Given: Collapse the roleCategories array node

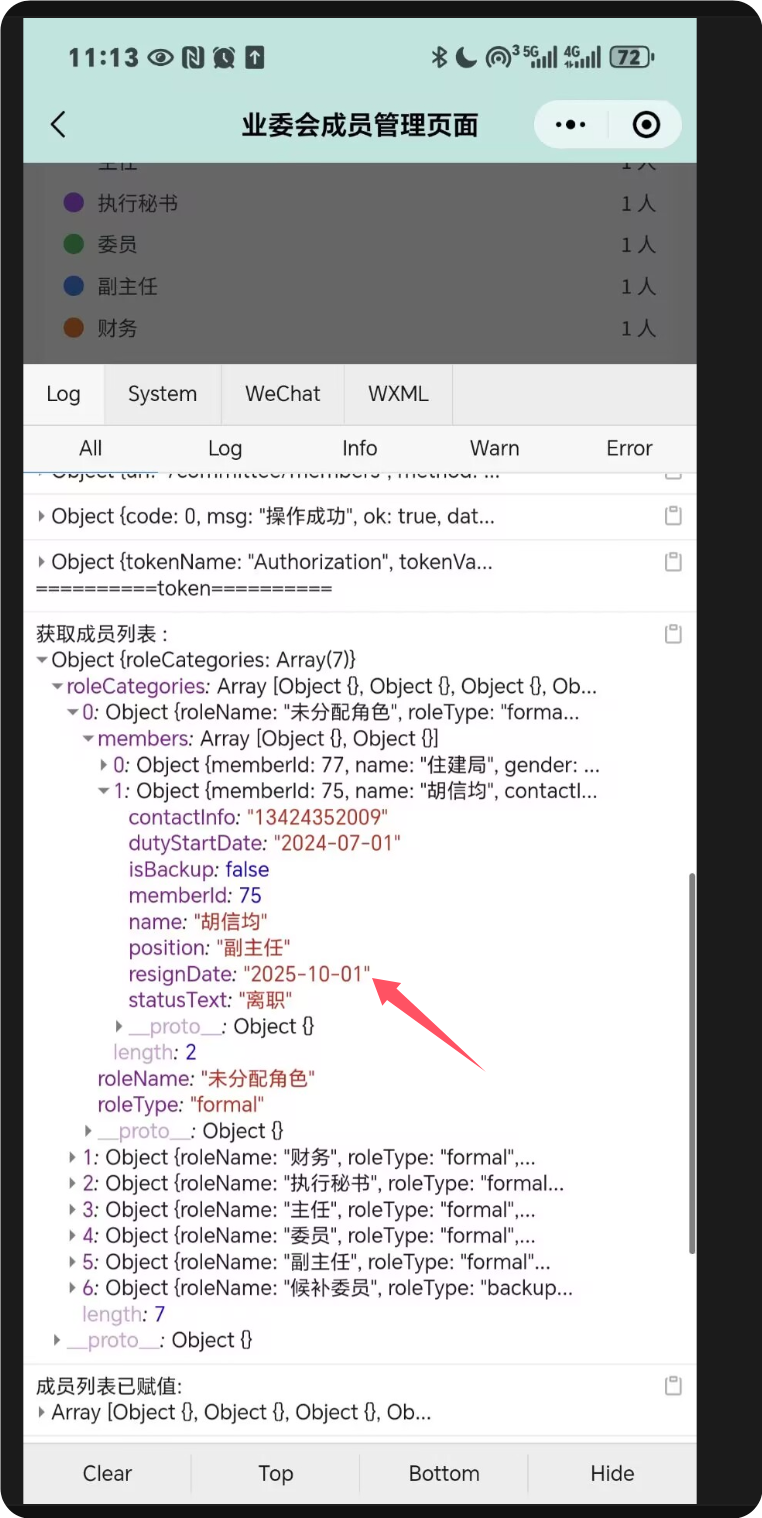Looking at the screenshot, I should coord(57,687).
